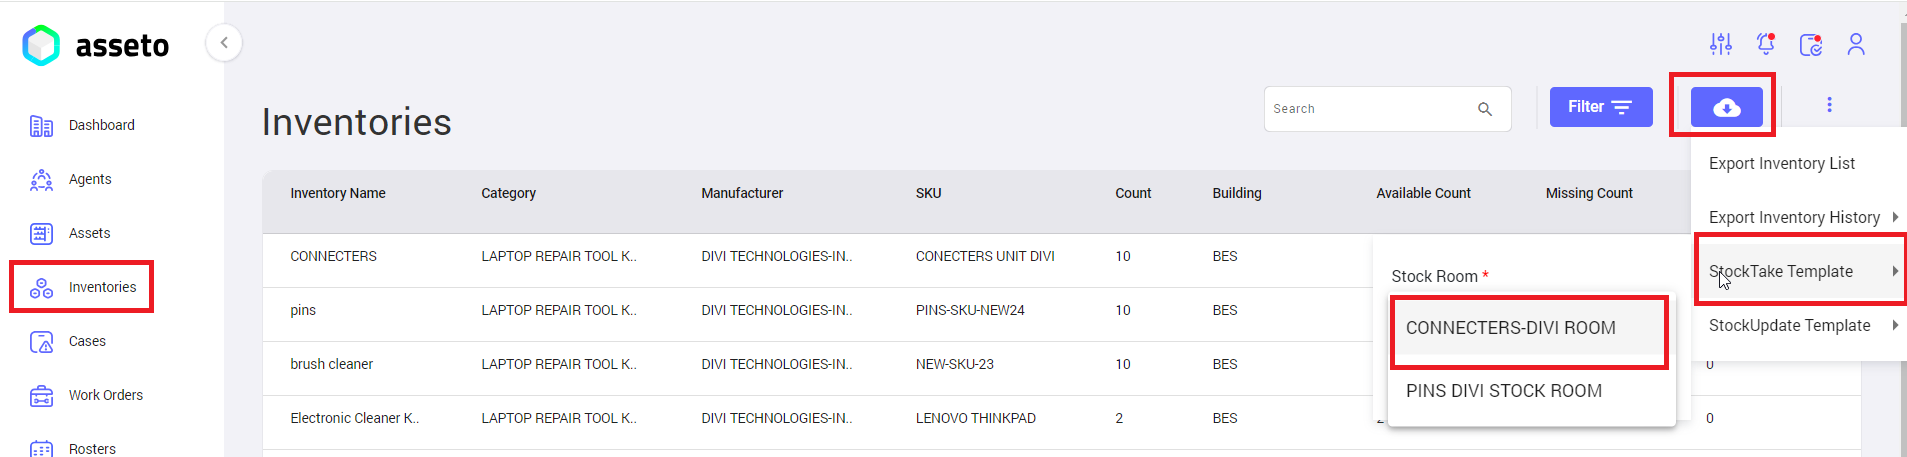Click the Available Count column header

pyautogui.click(x=1423, y=193)
